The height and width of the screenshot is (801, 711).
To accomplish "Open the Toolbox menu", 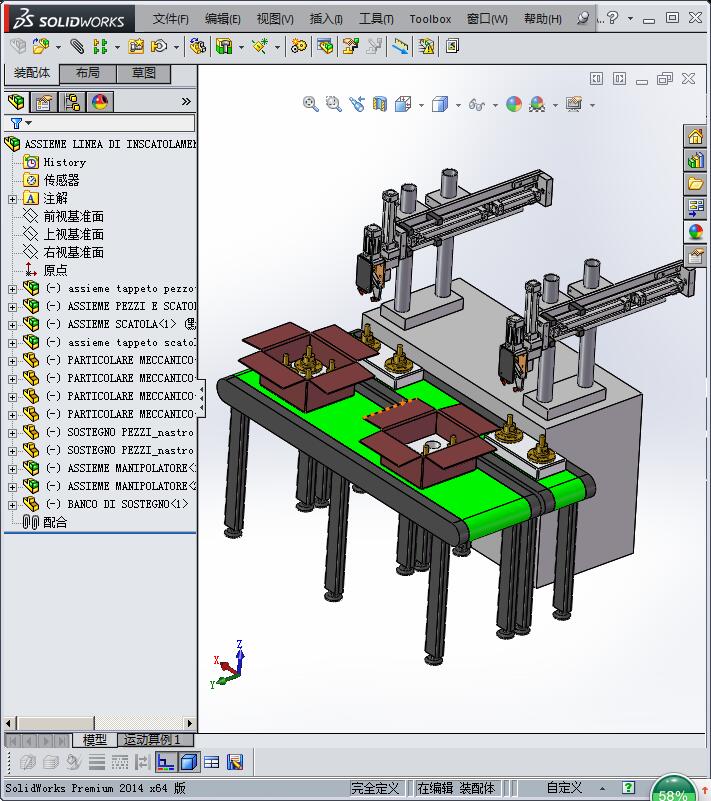I will [430, 19].
